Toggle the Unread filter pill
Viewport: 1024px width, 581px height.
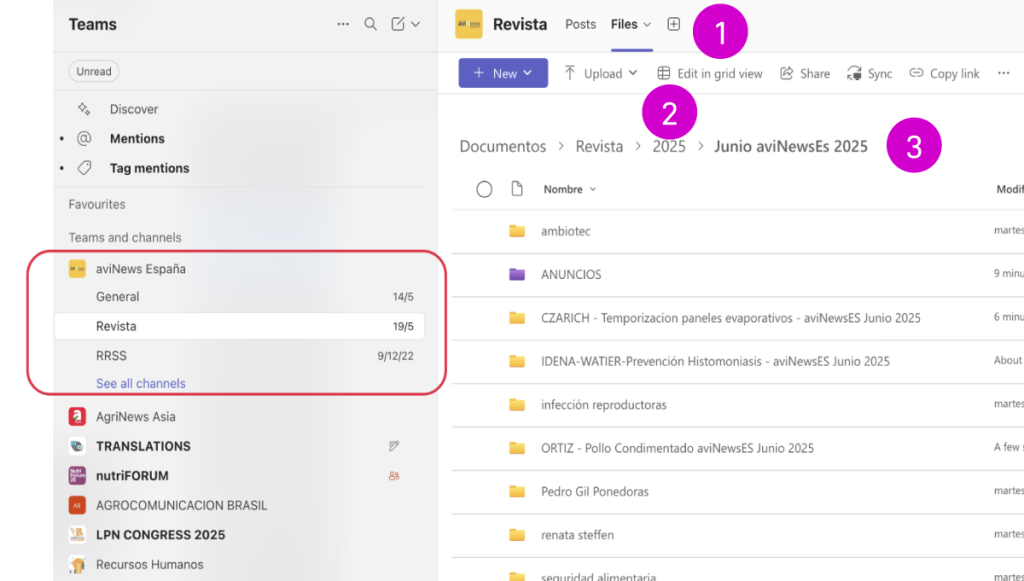[x=94, y=71]
